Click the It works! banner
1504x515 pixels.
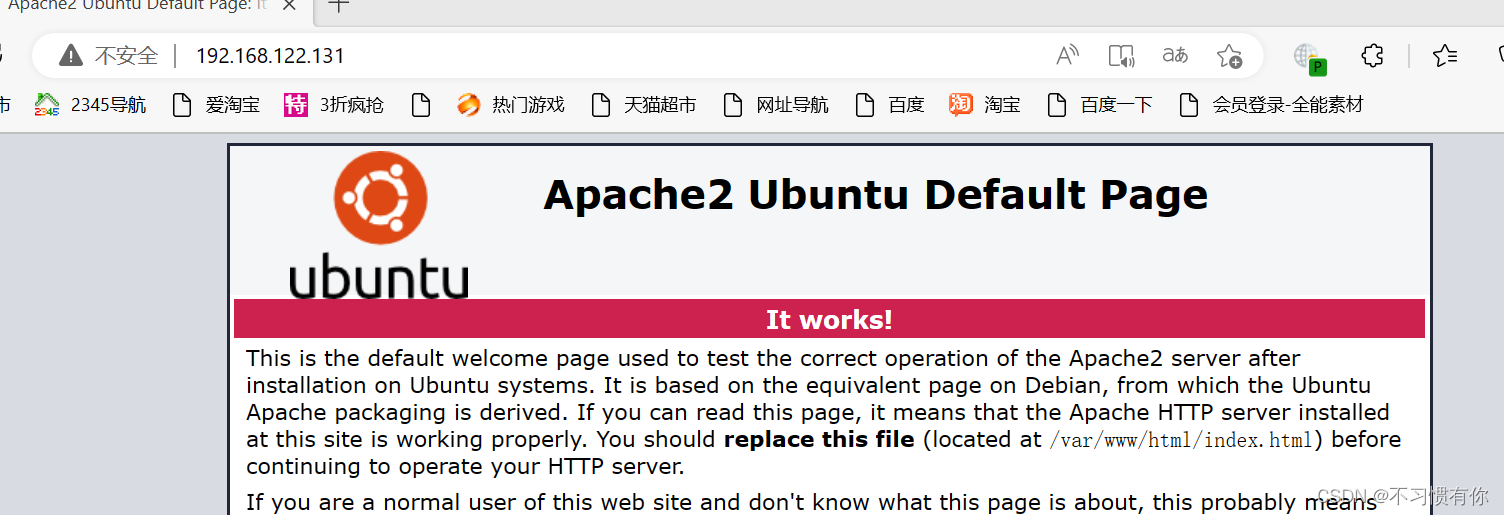(829, 319)
